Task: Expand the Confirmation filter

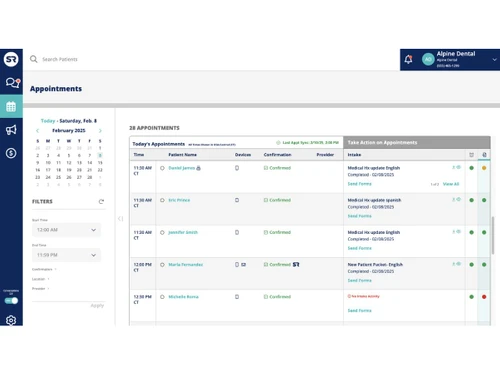Action: [44, 269]
